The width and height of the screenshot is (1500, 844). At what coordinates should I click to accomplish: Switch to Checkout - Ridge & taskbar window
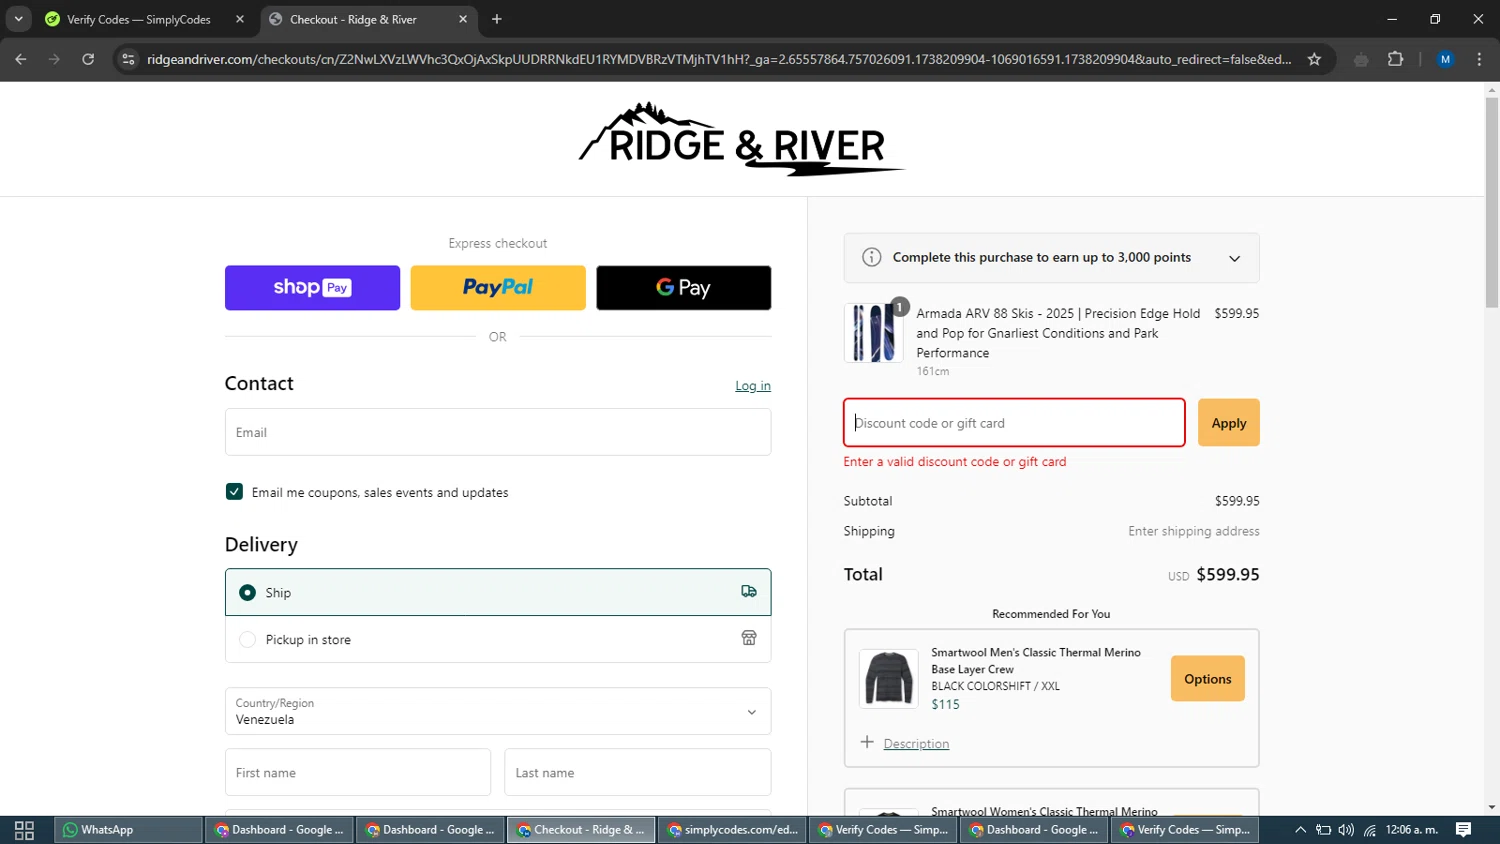582,830
